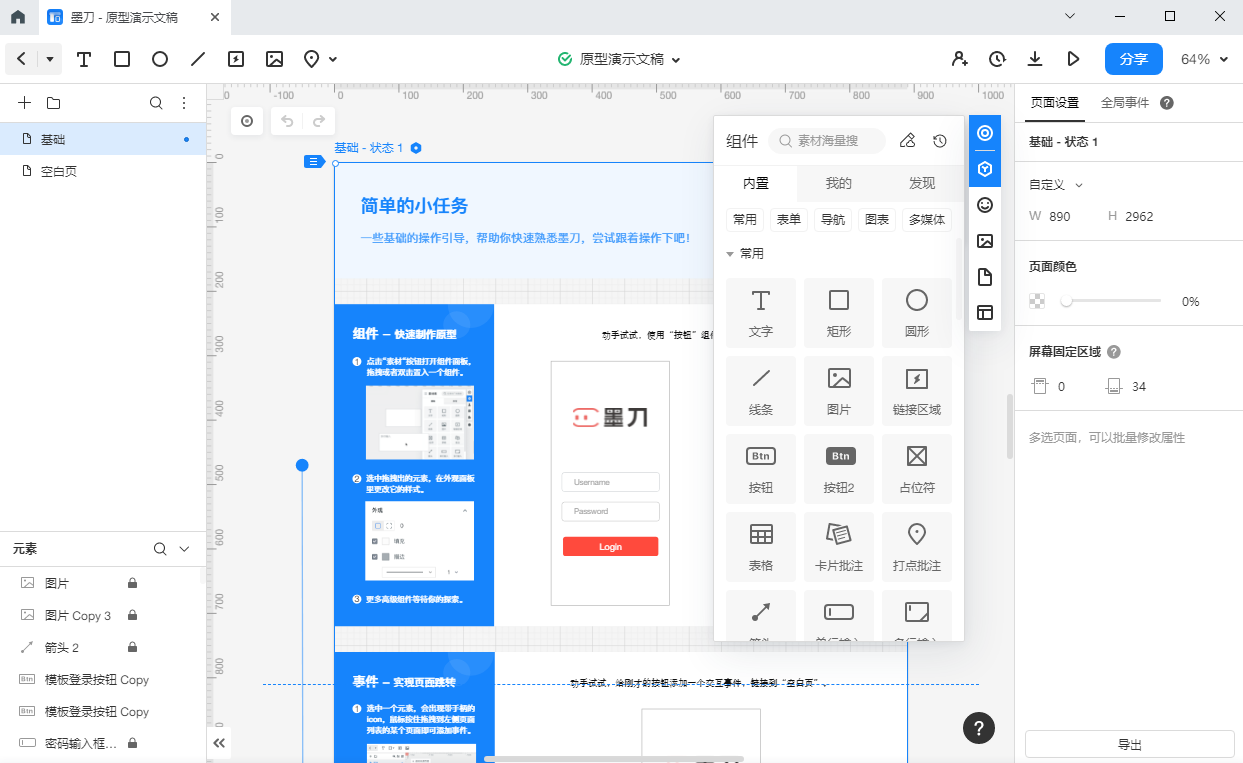Click the add collaborator icon
The height and width of the screenshot is (763, 1243).
tap(959, 59)
